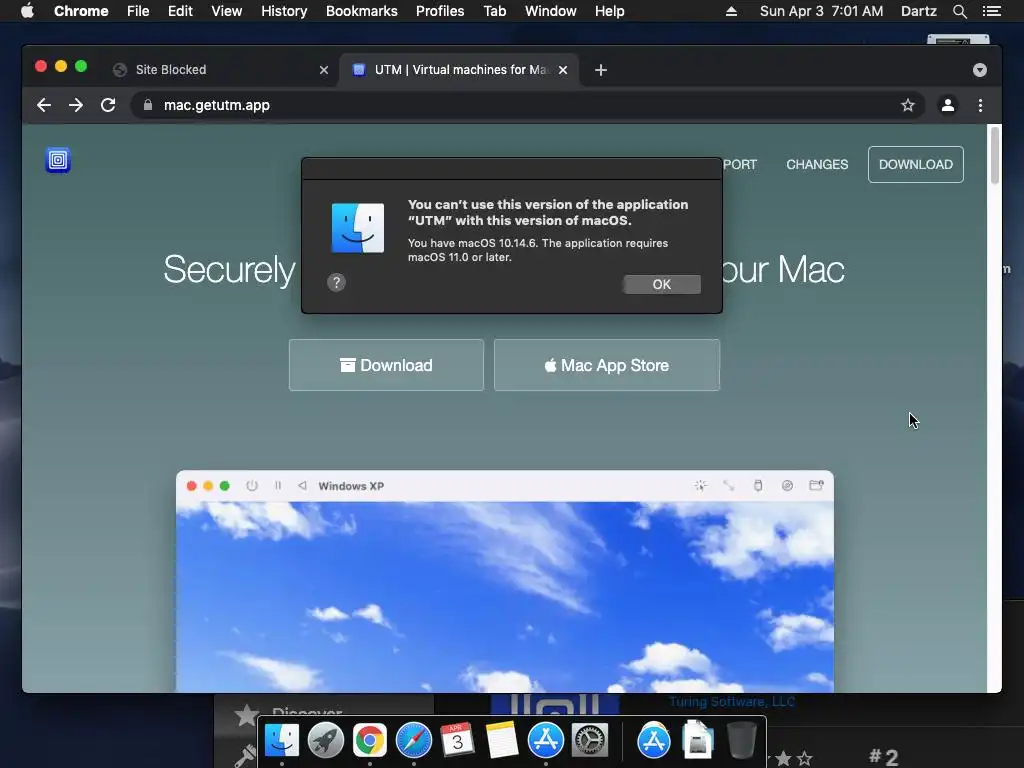Click OK in the UTM version alert

click(x=662, y=284)
